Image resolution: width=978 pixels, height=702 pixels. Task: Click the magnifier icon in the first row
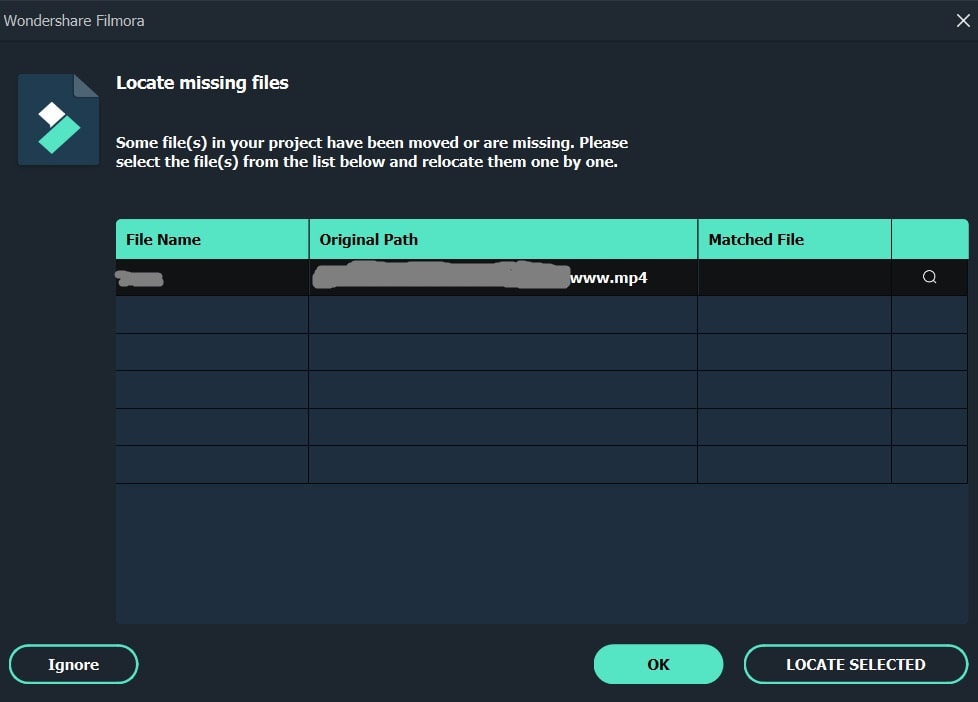(929, 277)
